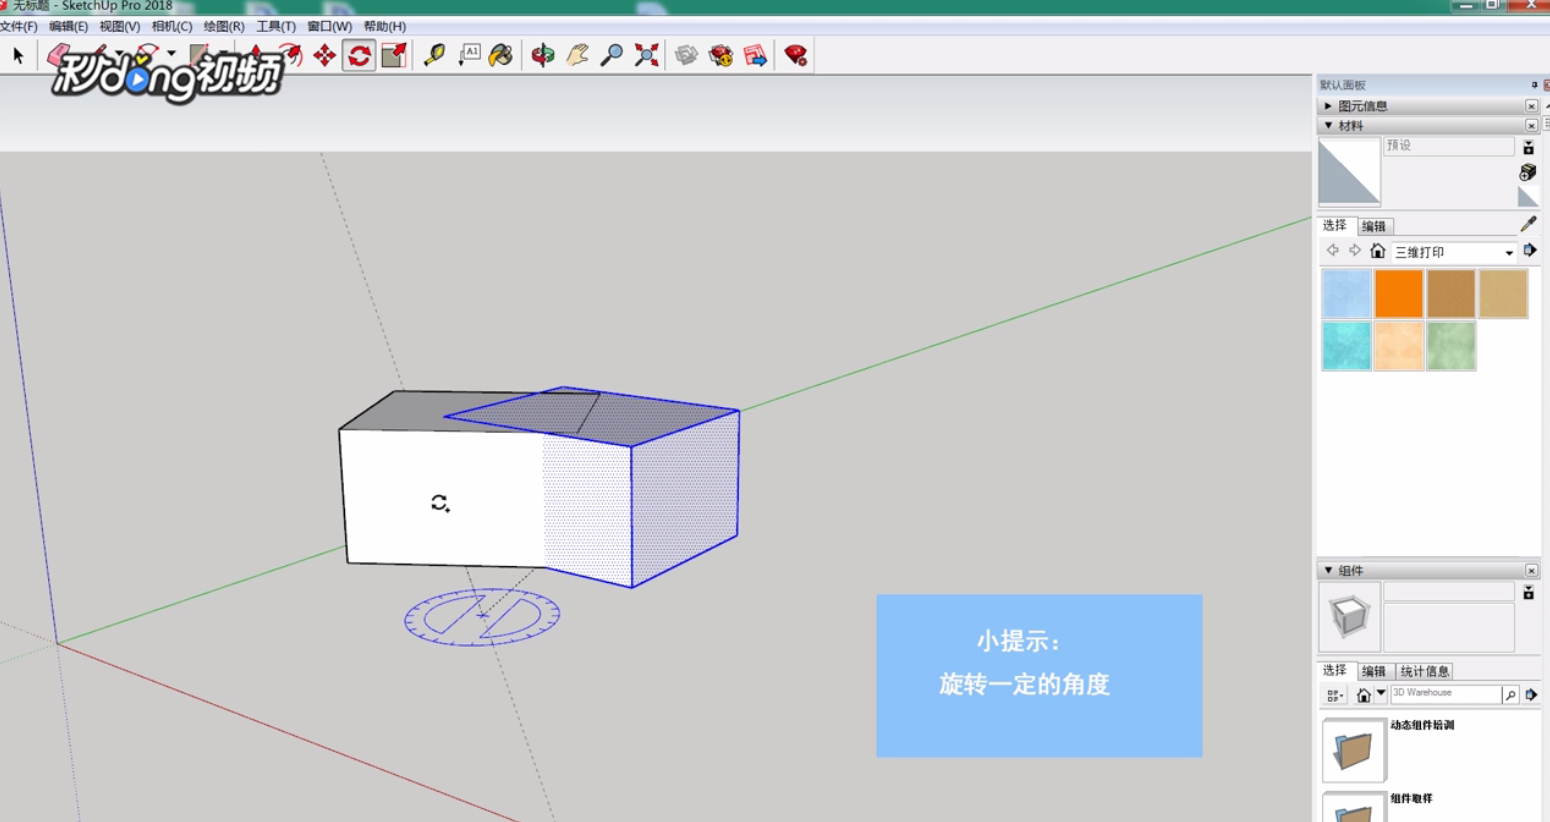The image size is (1550, 822).
Task: Click the 统计信息 tab in Components panel
Action: [1424, 671]
